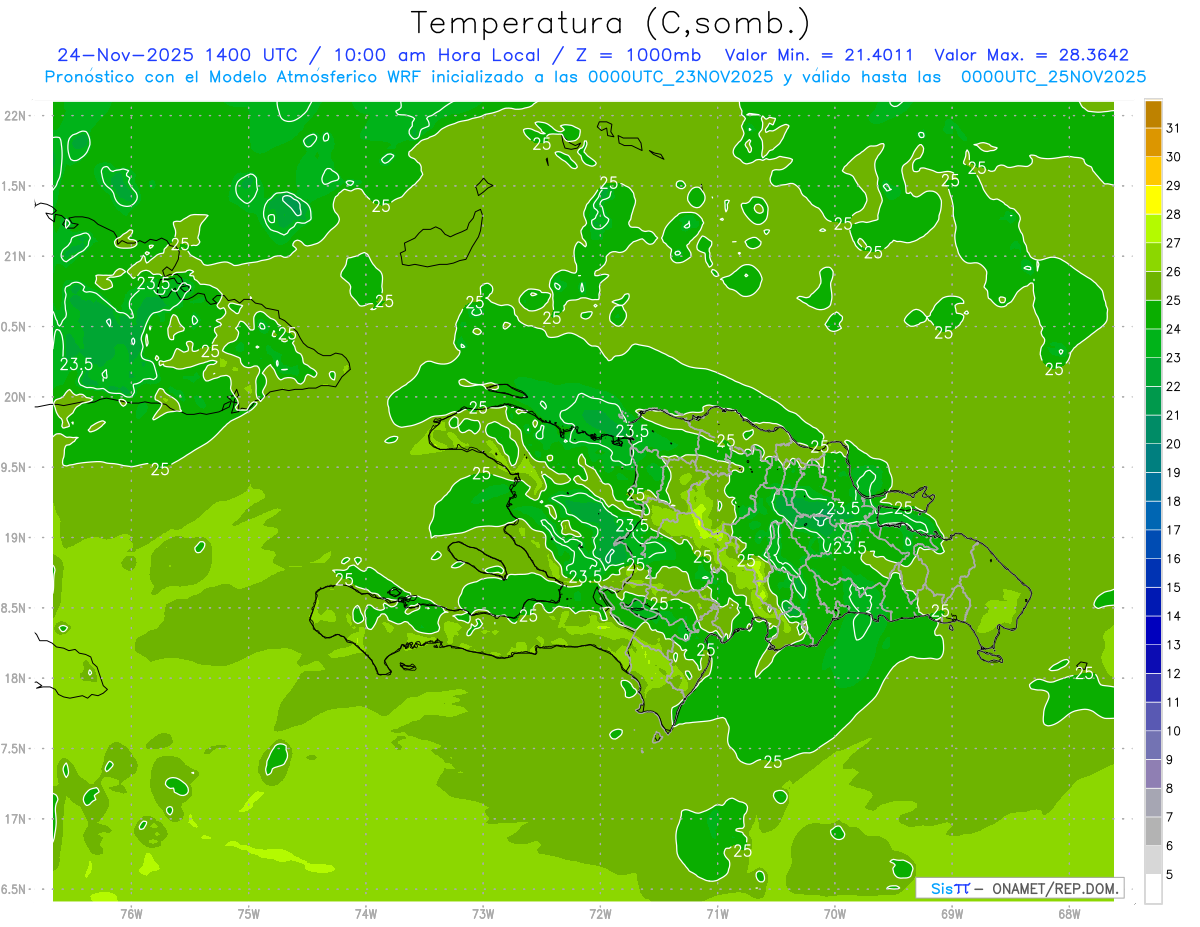Click the '72W' longitude axis label
The image size is (1200, 927).
coord(600,913)
